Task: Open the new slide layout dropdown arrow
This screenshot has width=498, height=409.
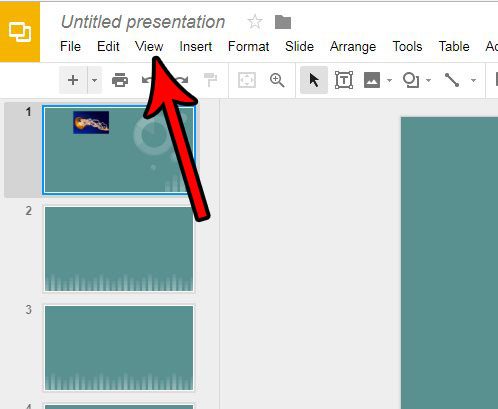Action: tap(95, 80)
